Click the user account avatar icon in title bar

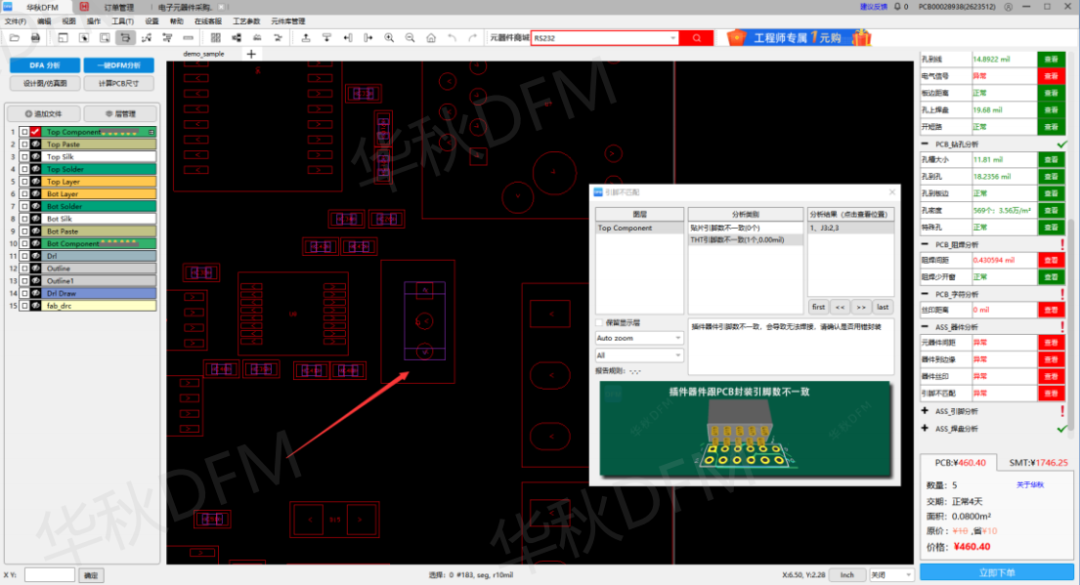1008,7
